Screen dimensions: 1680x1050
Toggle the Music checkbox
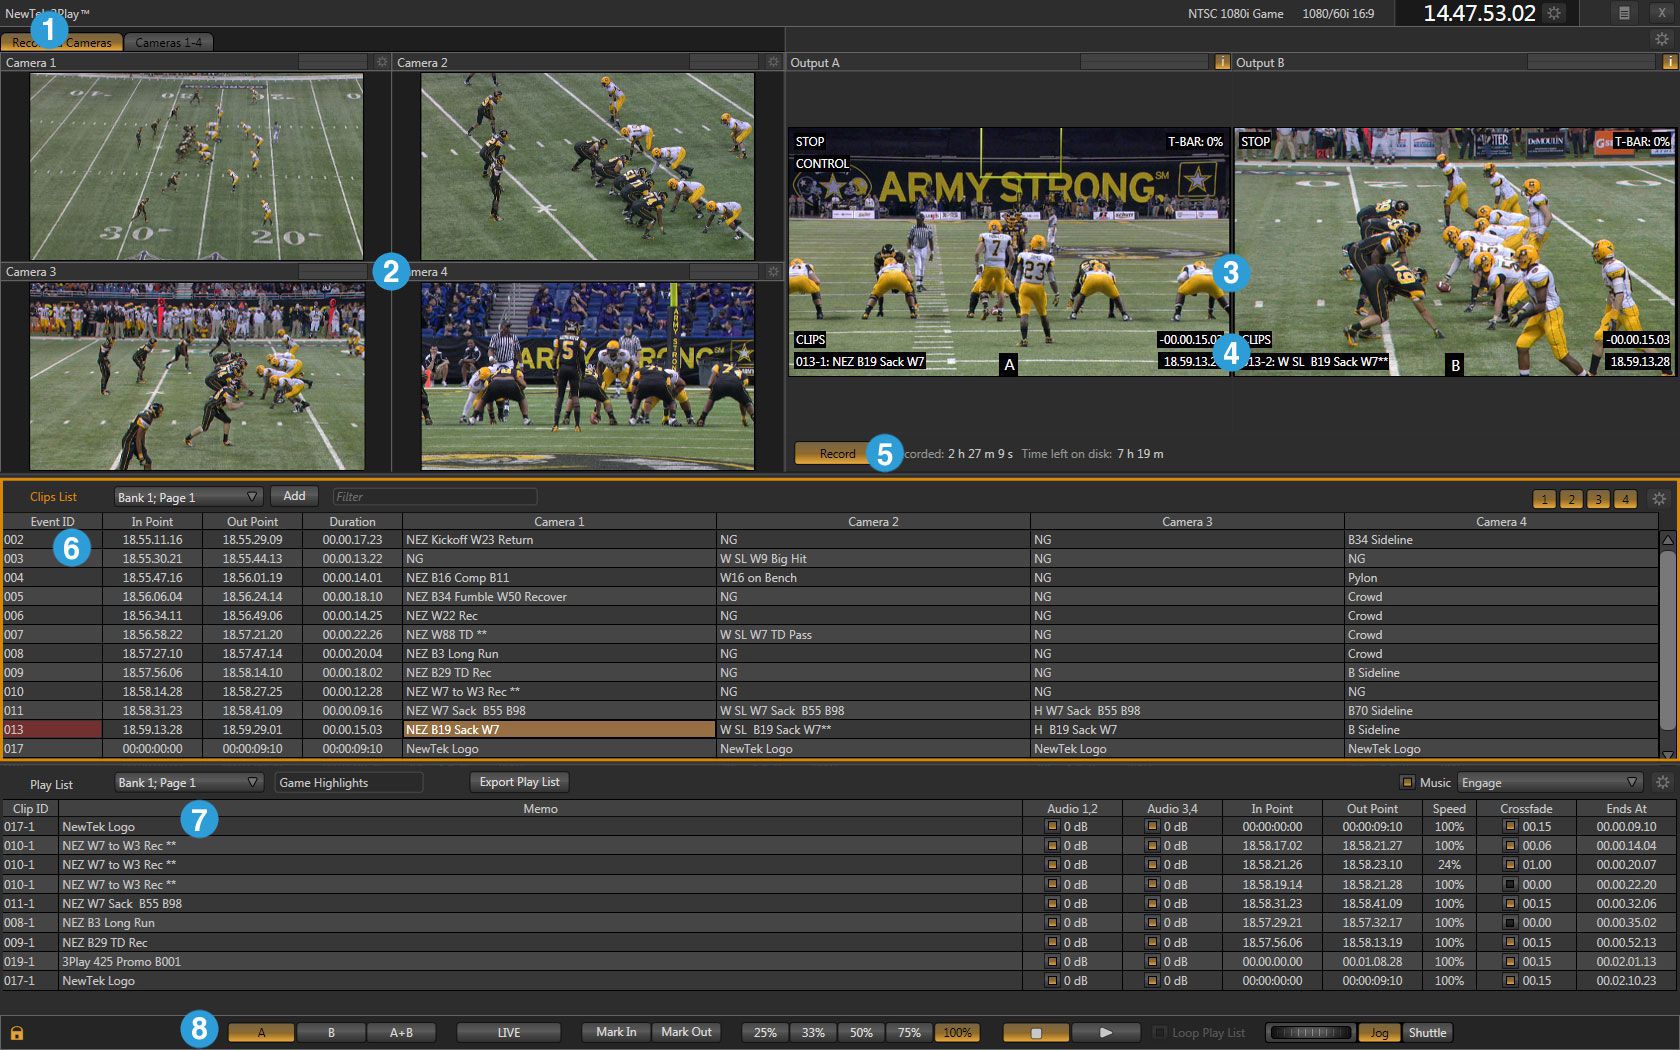click(1407, 782)
